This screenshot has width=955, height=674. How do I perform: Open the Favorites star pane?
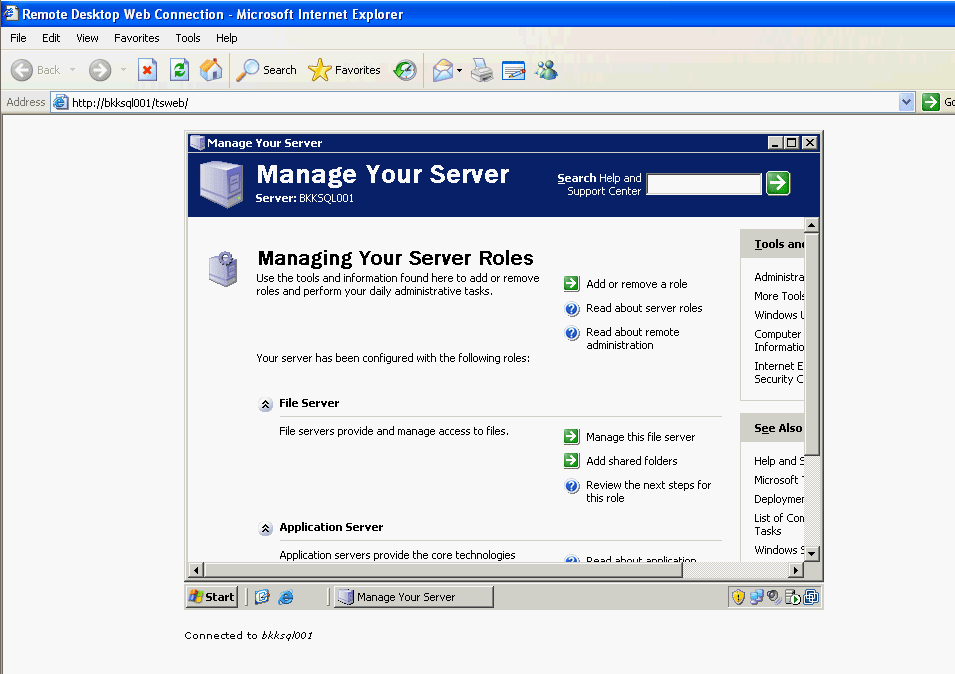[344, 70]
